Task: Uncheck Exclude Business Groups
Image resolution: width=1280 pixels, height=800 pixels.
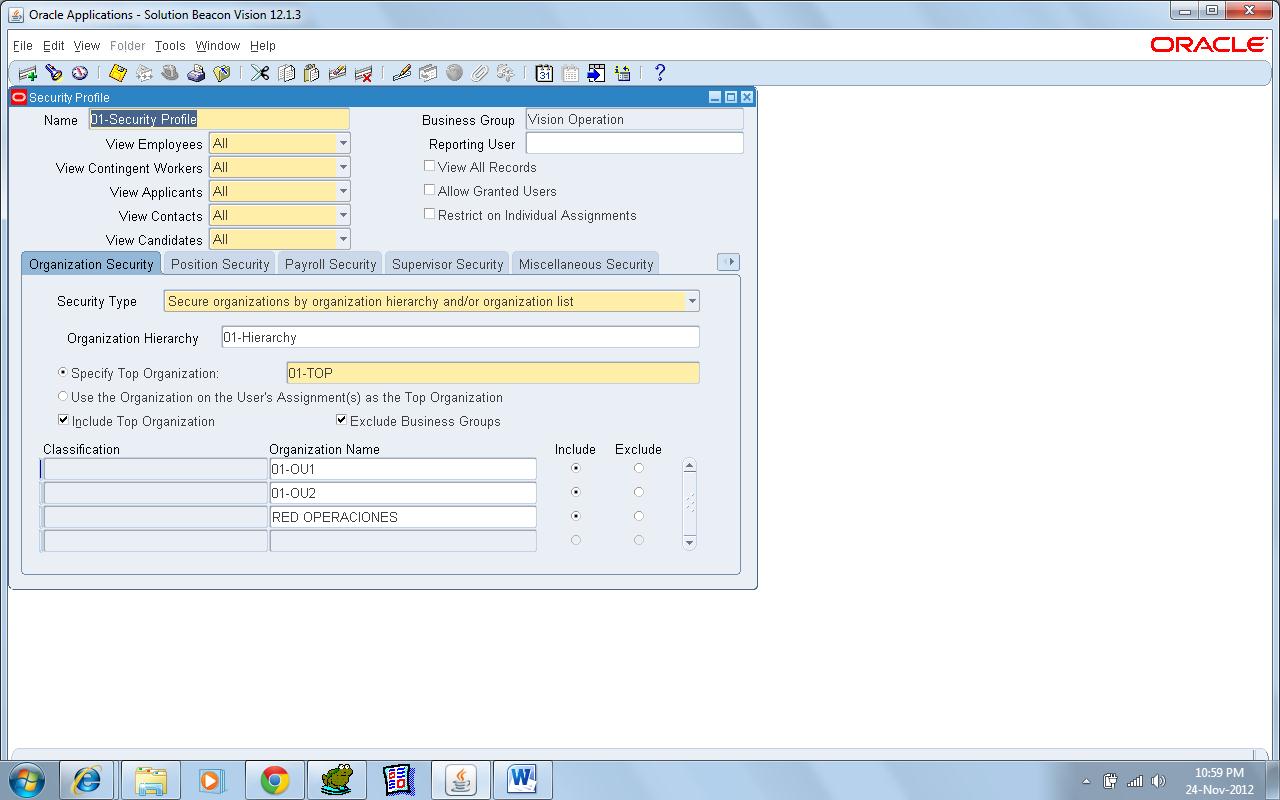Action: tap(341, 419)
